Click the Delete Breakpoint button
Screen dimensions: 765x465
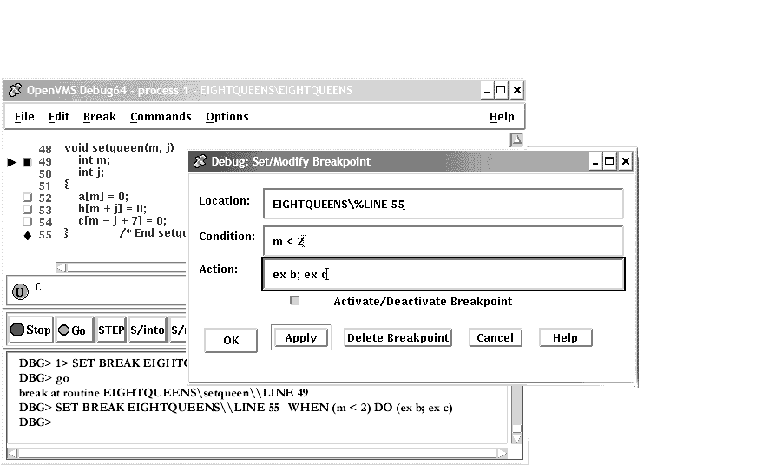coord(398,338)
